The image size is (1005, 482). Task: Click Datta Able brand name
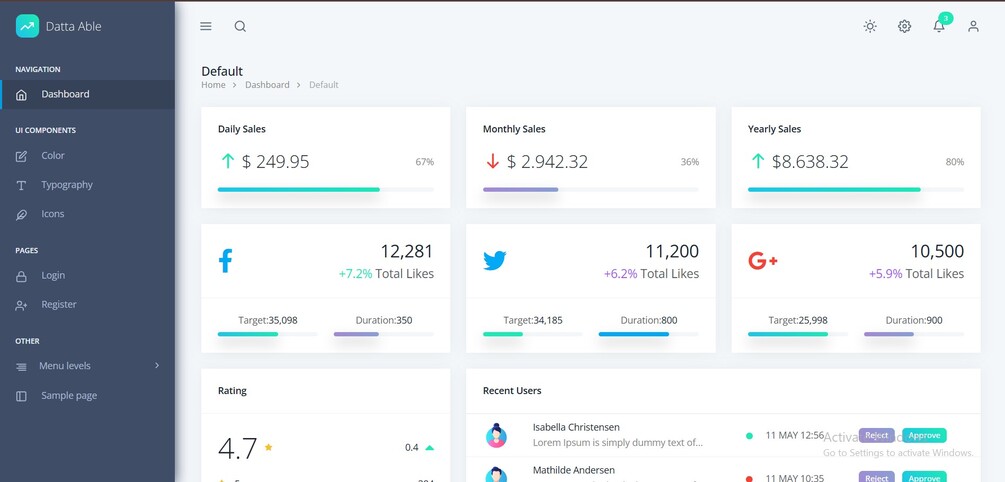[x=74, y=26]
